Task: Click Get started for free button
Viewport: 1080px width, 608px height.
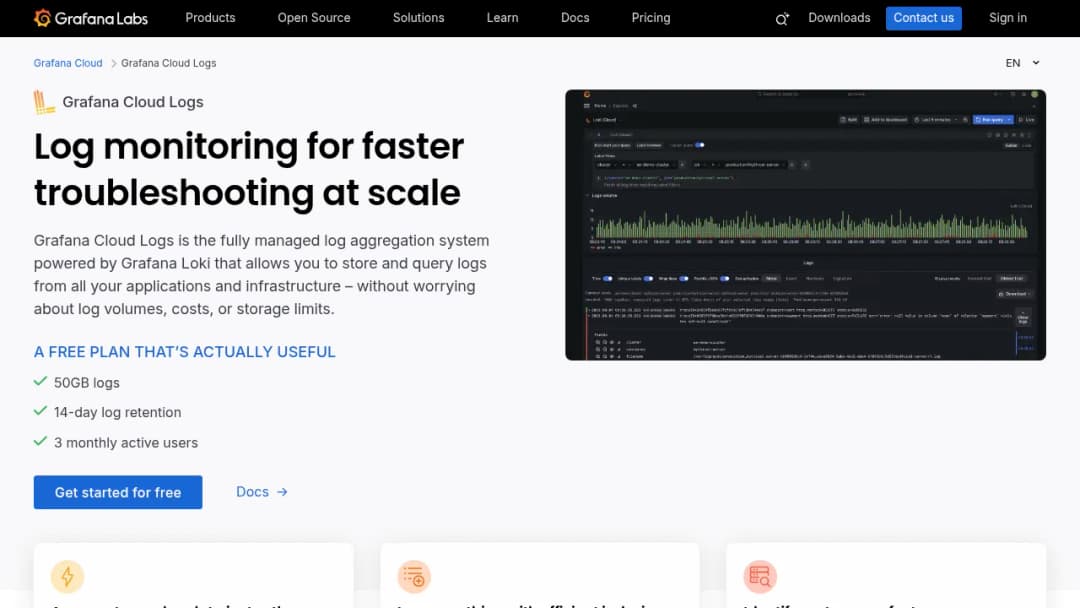Action: (x=118, y=492)
